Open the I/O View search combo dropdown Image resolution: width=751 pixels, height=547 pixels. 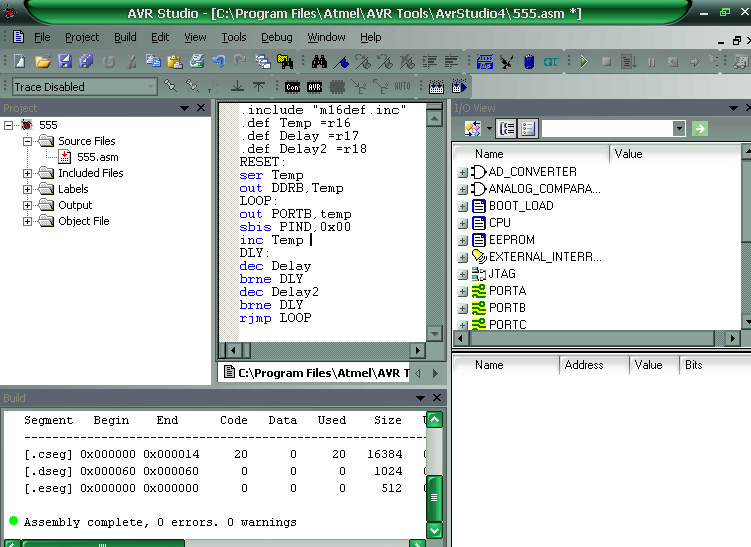679,128
